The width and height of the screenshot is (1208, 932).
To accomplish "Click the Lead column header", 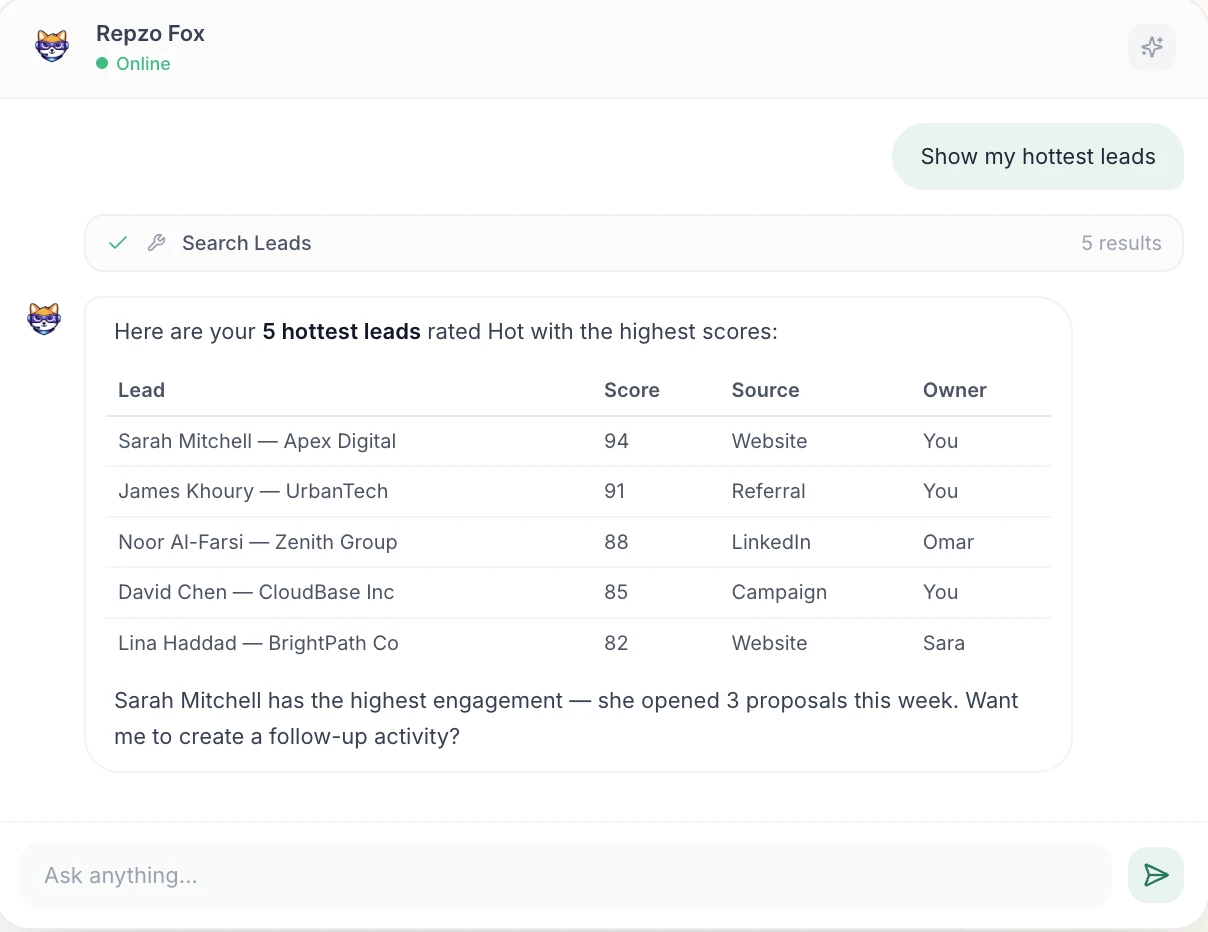I will pyautogui.click(x=141, y=390).
